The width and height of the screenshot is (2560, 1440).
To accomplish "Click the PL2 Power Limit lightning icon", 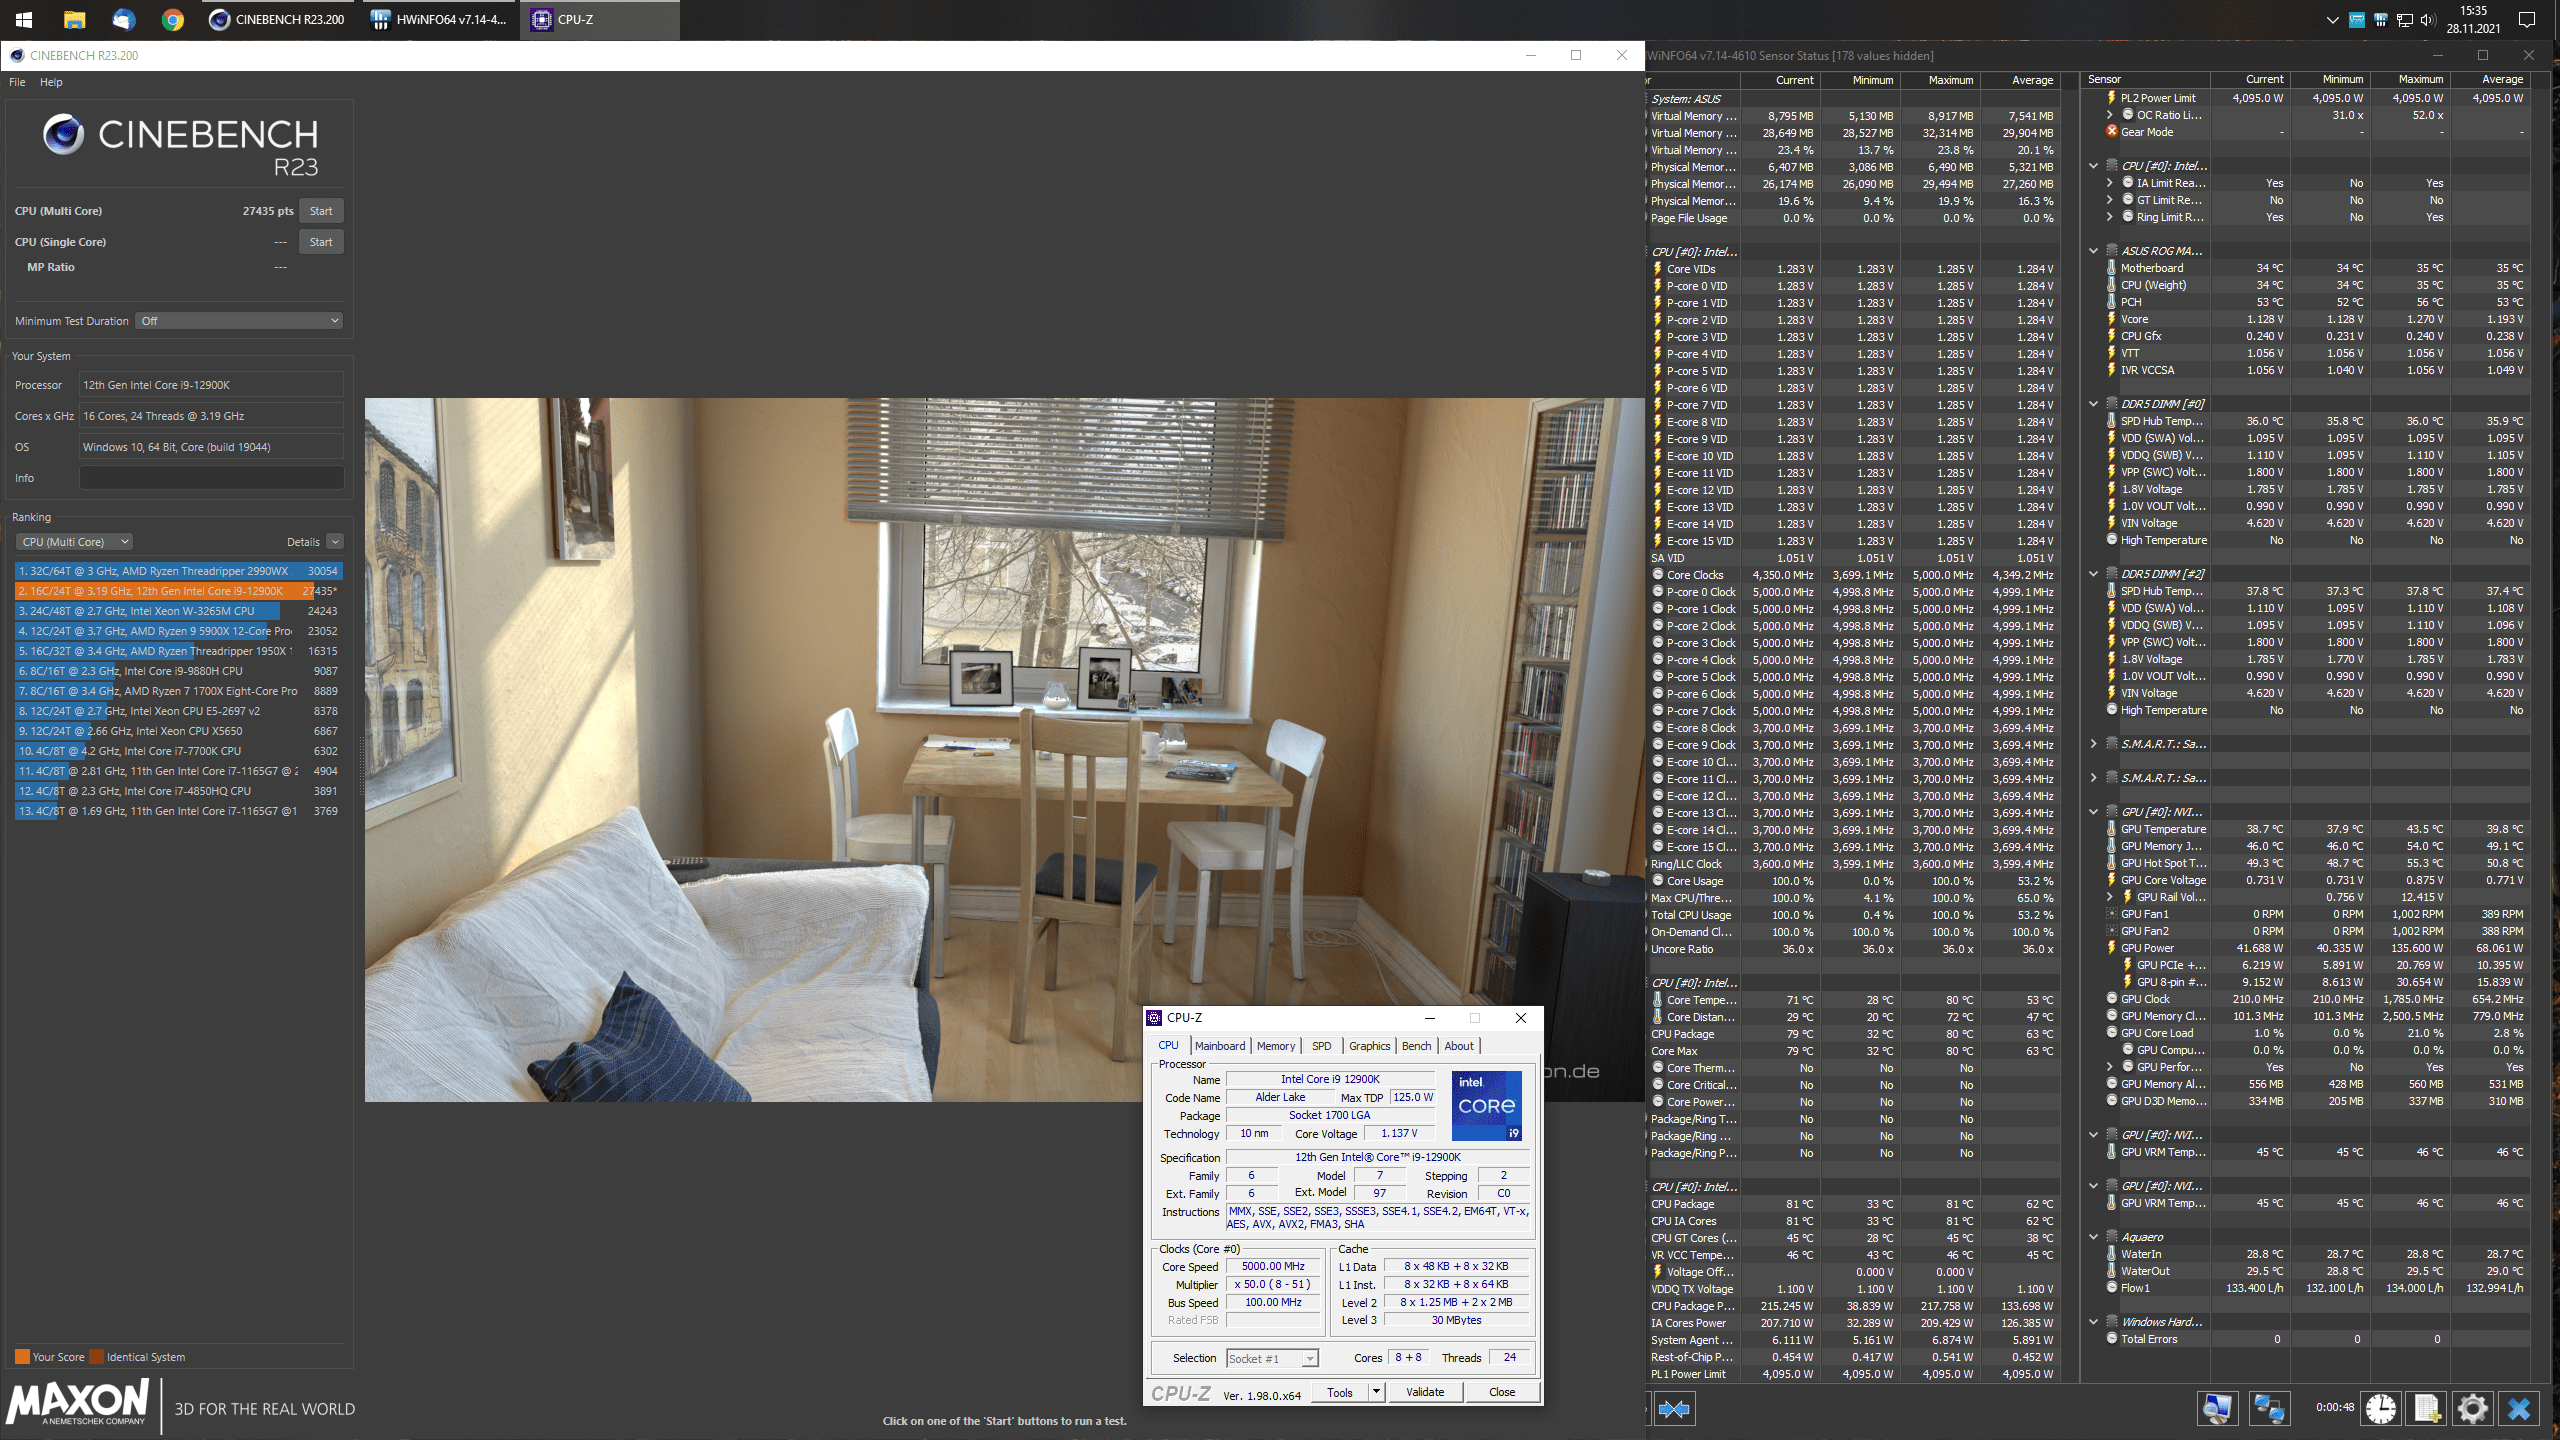I will coord(2111,98).
